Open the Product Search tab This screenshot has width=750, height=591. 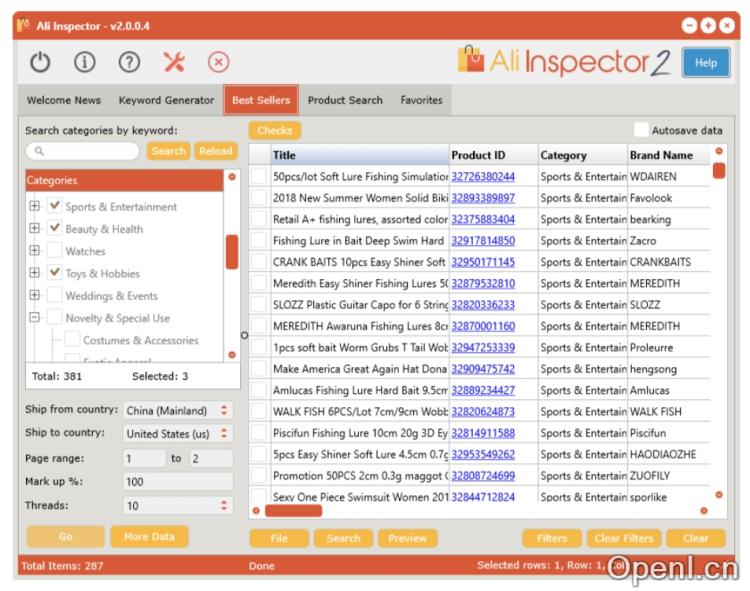coord(345,100)
